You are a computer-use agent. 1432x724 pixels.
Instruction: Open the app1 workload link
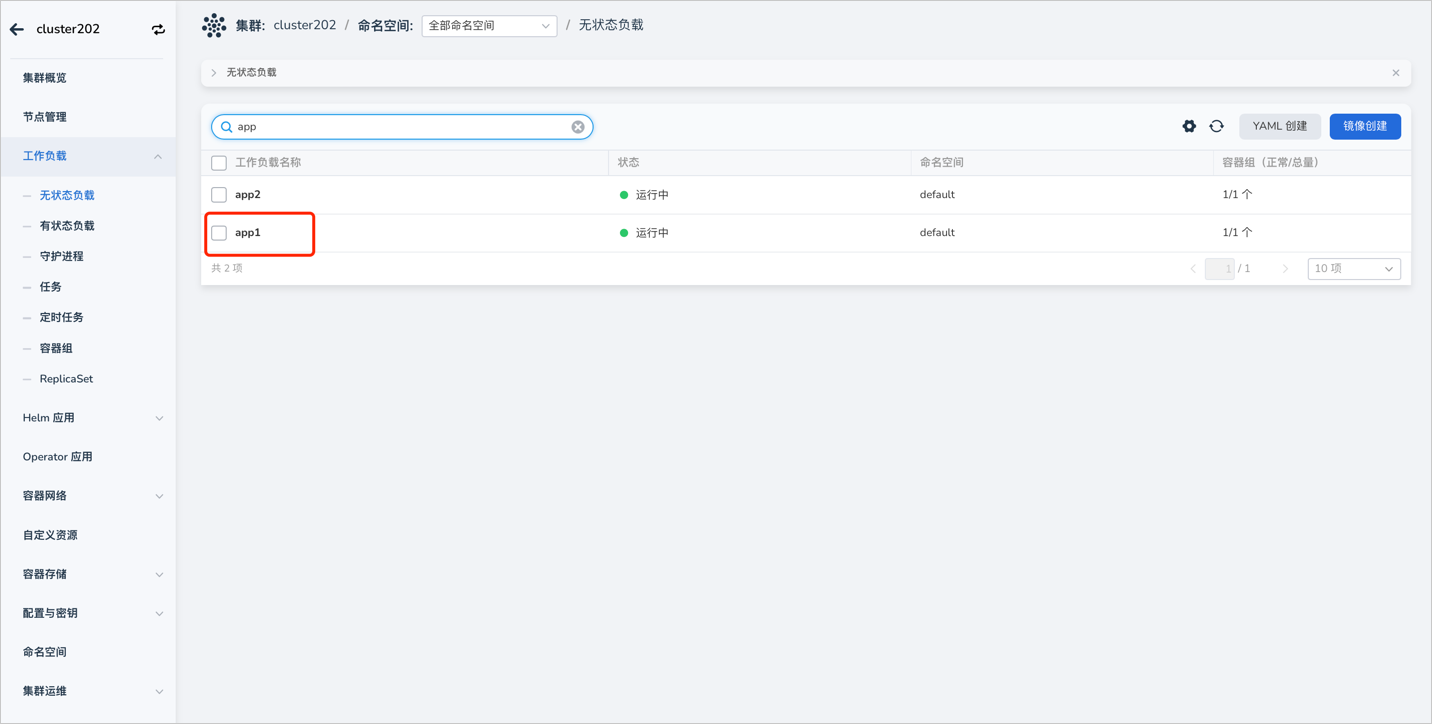(248, 233)
